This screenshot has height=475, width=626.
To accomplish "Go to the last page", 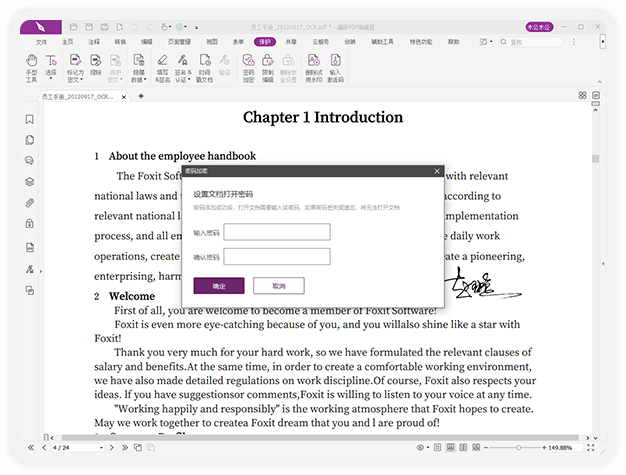I will coord(125,448).
